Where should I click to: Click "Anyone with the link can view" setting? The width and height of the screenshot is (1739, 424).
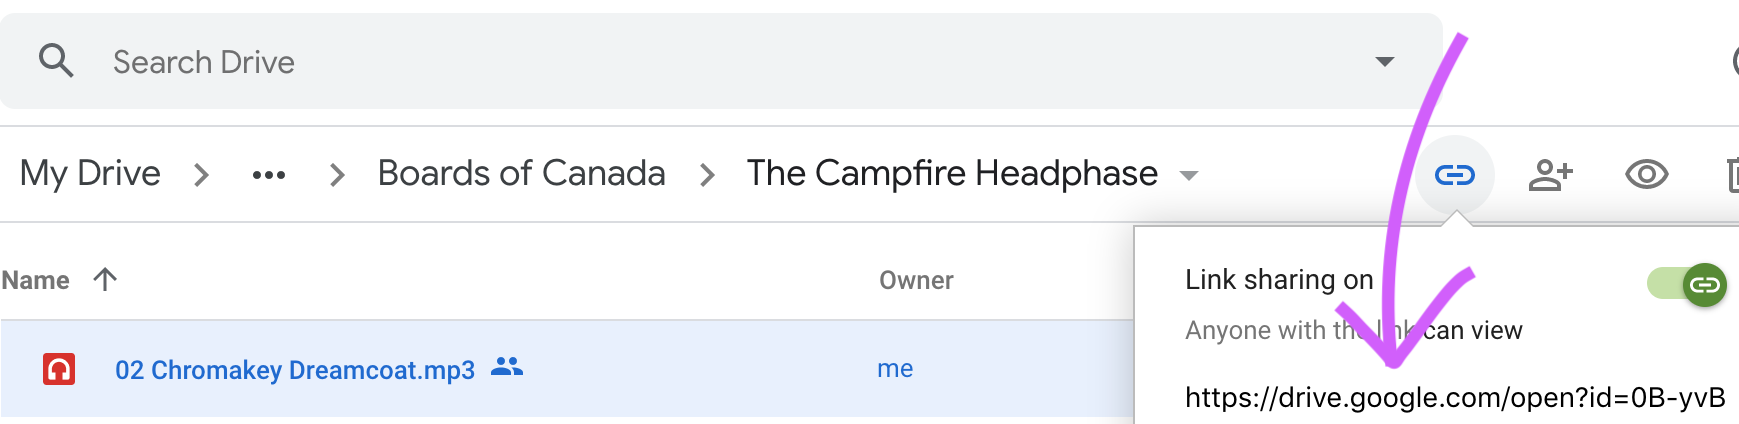1353,331
